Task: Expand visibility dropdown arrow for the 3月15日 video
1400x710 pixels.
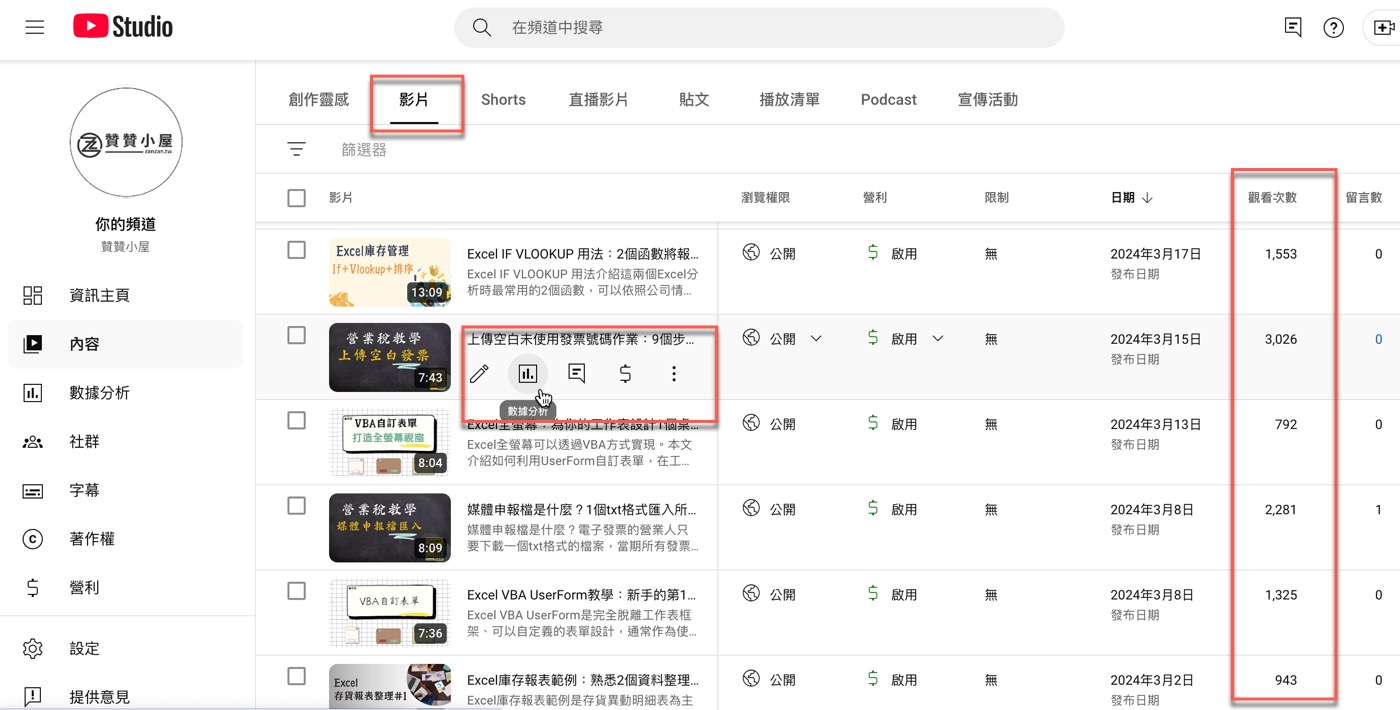Action: [x=816, y=339]
